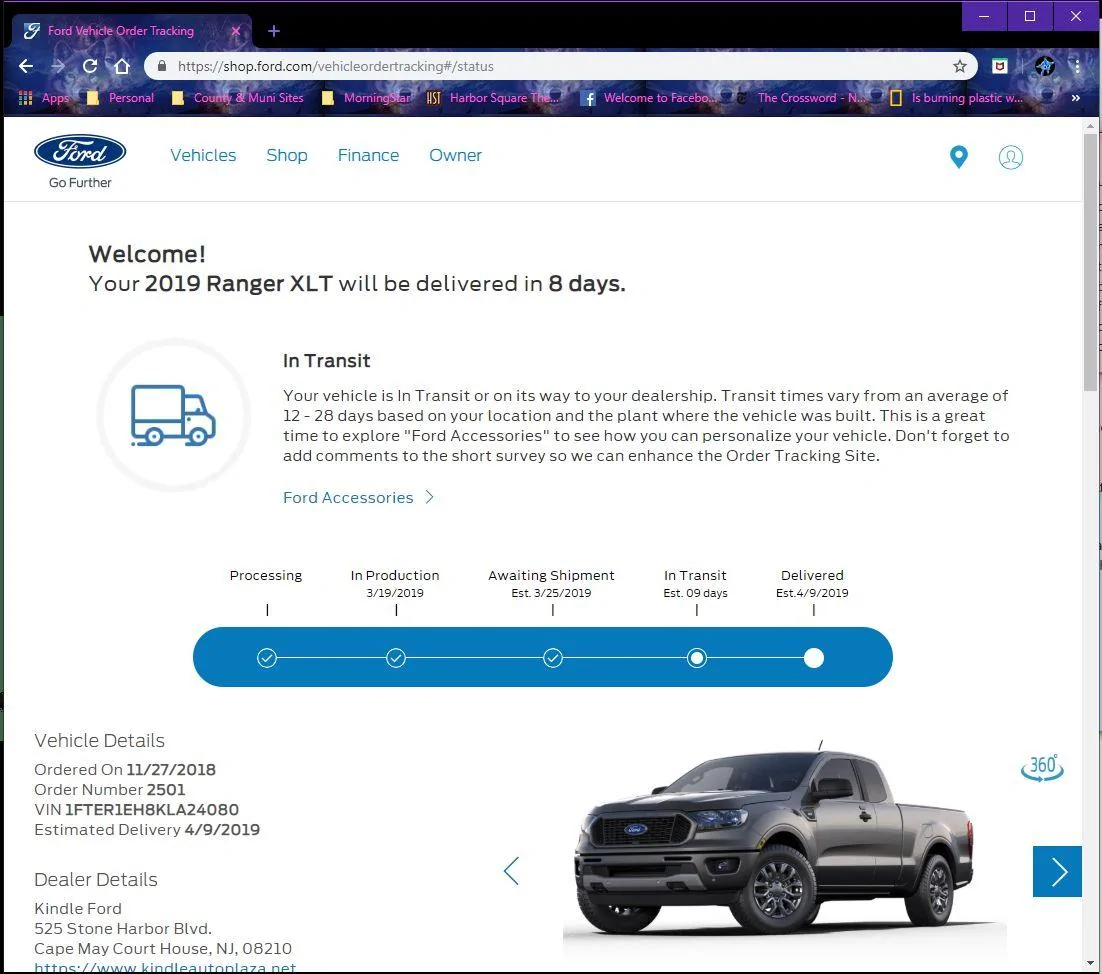
Task: Click the Vehicle Details heading
Action: coord(100,741)
